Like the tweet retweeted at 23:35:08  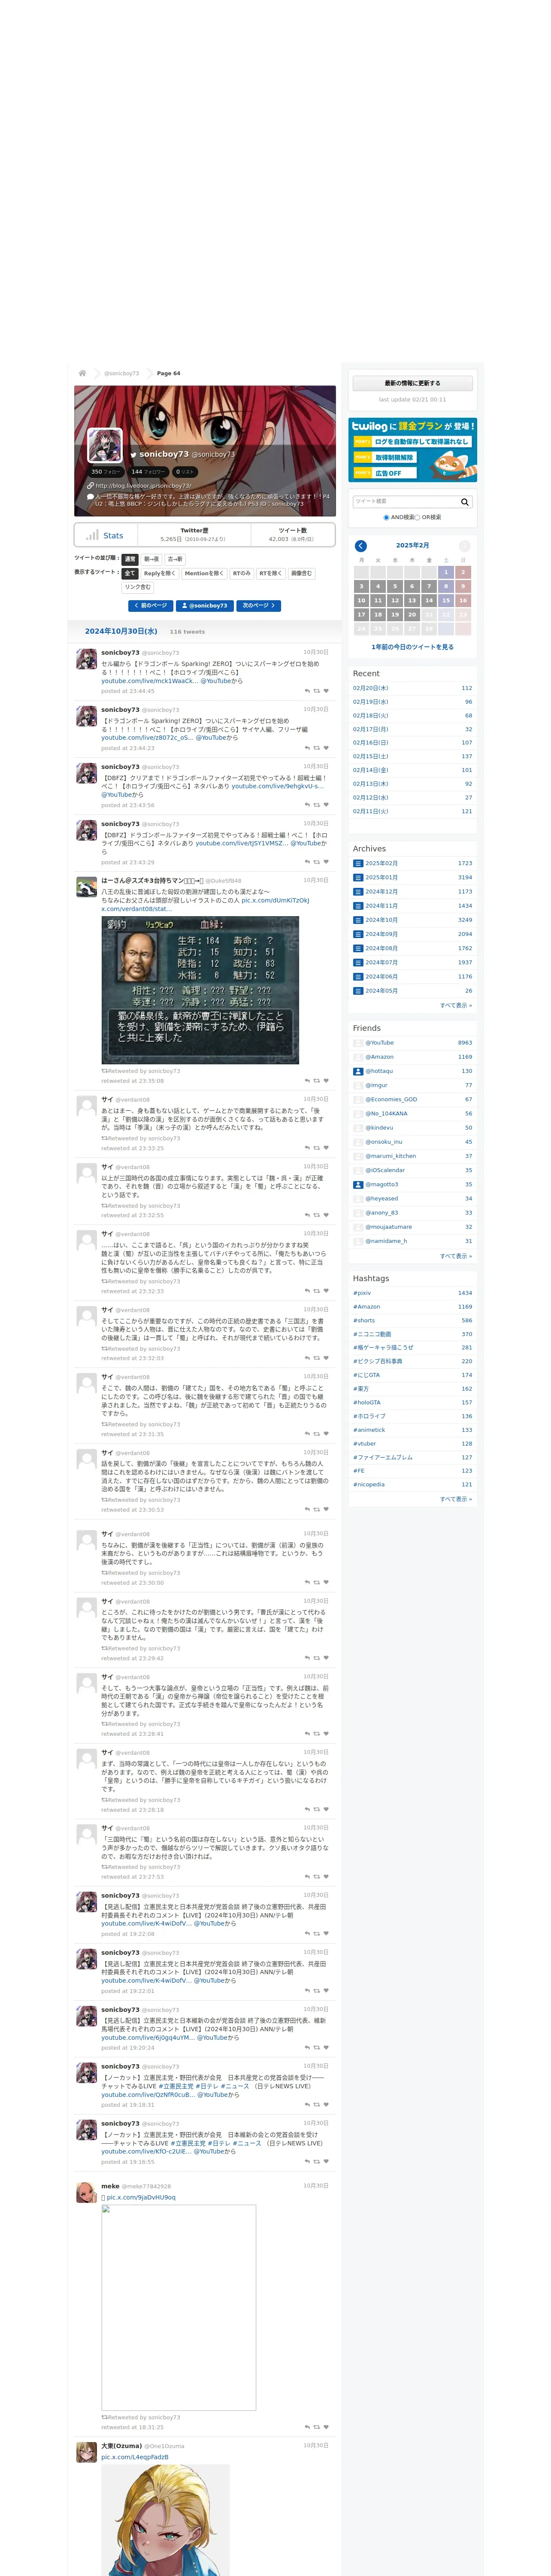(326, 1080)
